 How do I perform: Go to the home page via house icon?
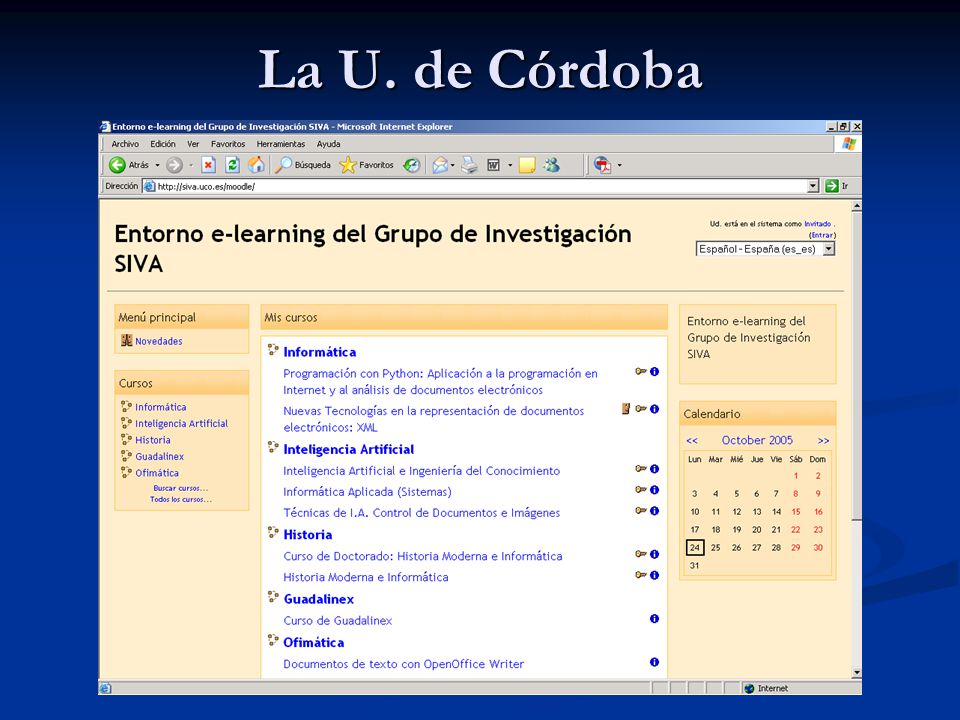257,164
